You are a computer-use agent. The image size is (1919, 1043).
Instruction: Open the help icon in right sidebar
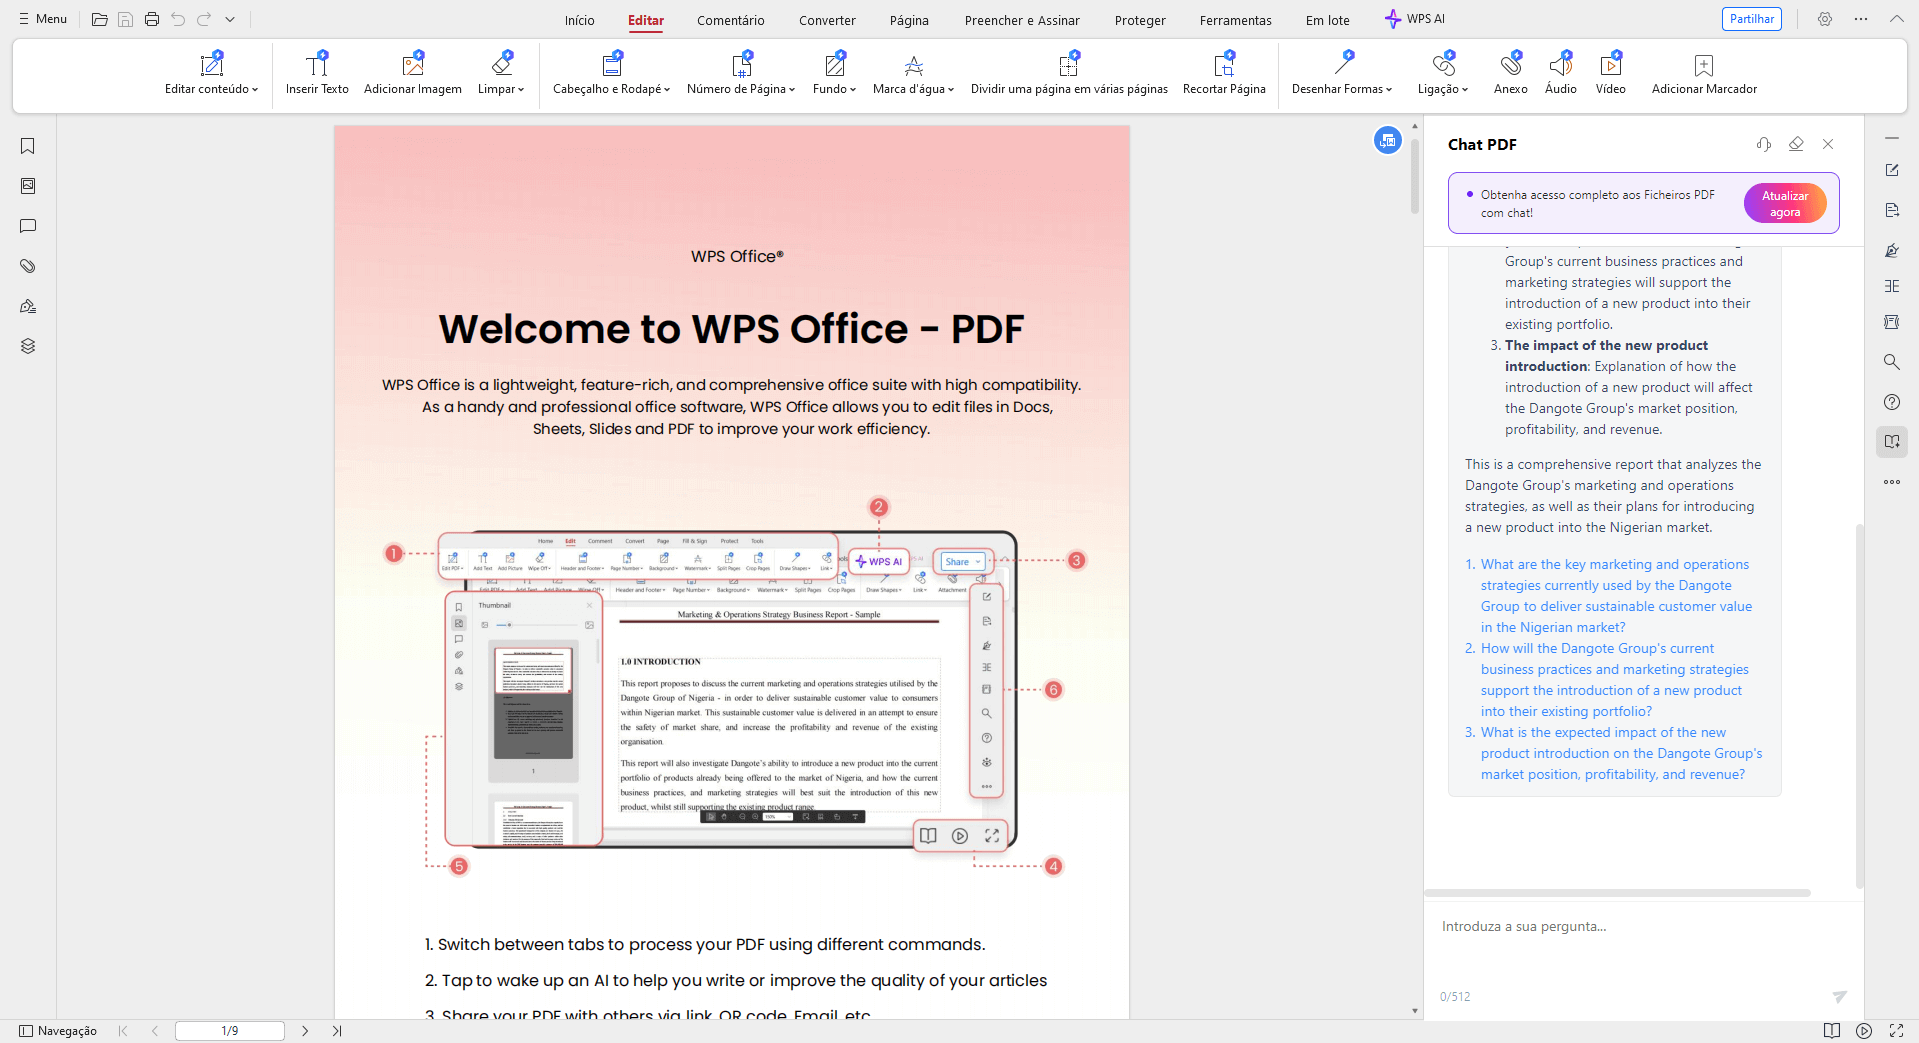point(1892,402)
